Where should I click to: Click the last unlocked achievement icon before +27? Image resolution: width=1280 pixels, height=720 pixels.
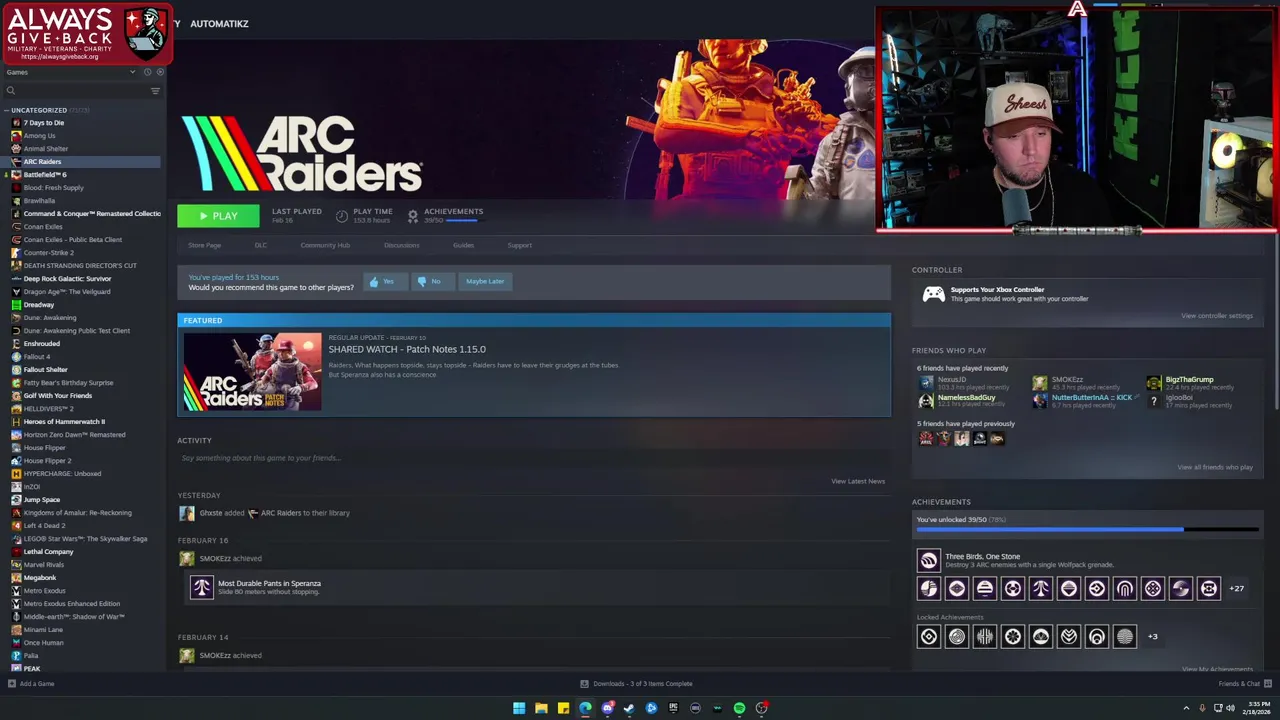click(1209, 589)
